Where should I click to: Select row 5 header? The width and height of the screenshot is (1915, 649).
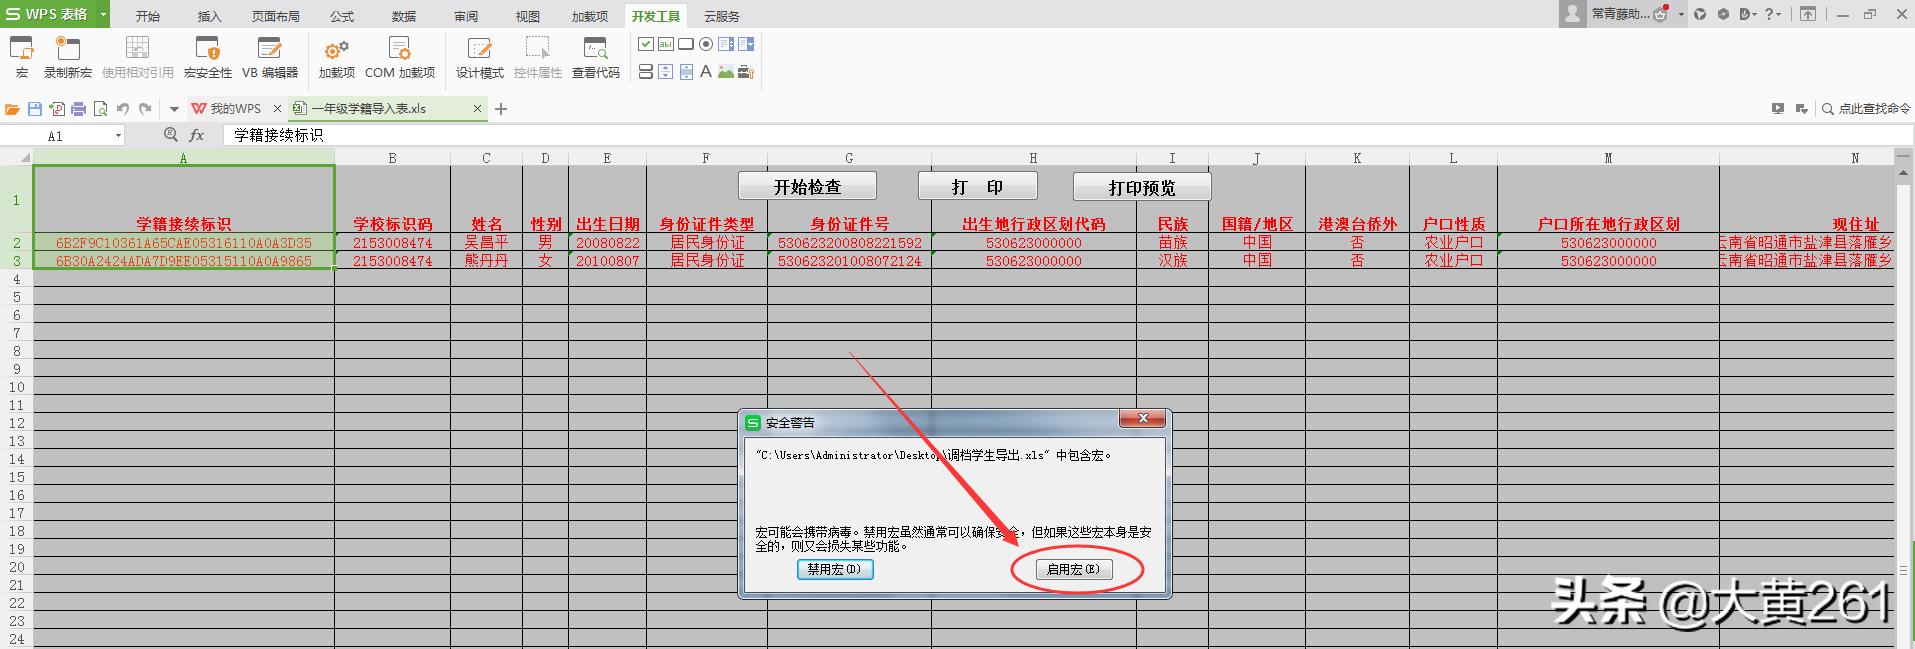pos(16,297)
